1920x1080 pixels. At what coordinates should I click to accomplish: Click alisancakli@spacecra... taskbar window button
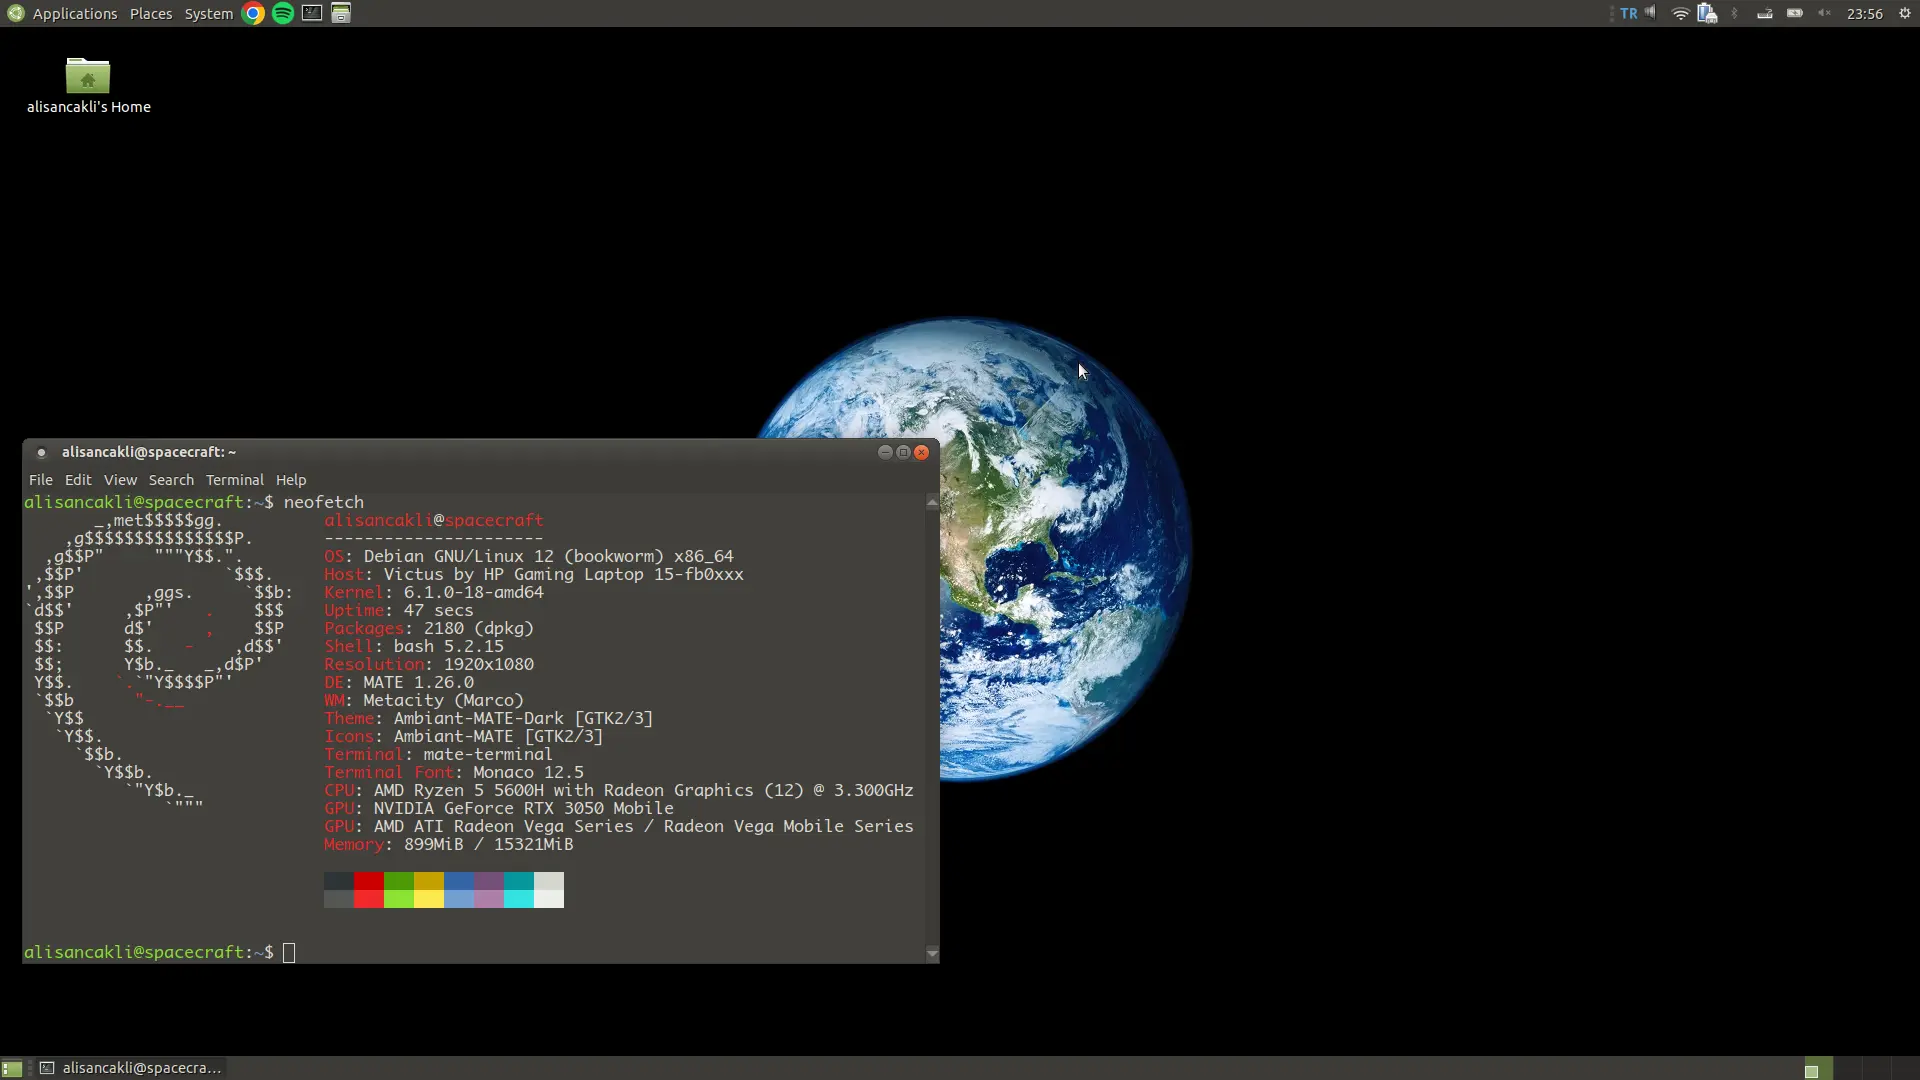131,1068
